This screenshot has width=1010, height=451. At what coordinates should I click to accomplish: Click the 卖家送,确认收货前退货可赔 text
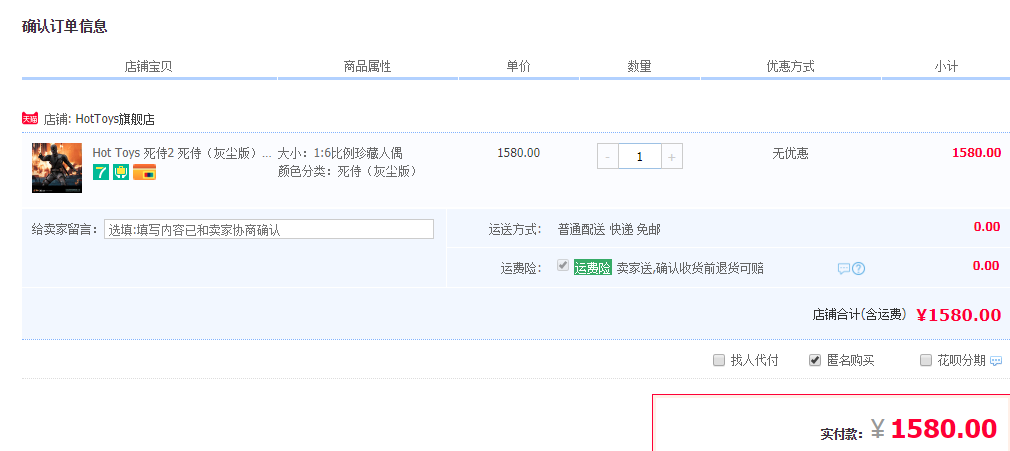pos(691,269)
